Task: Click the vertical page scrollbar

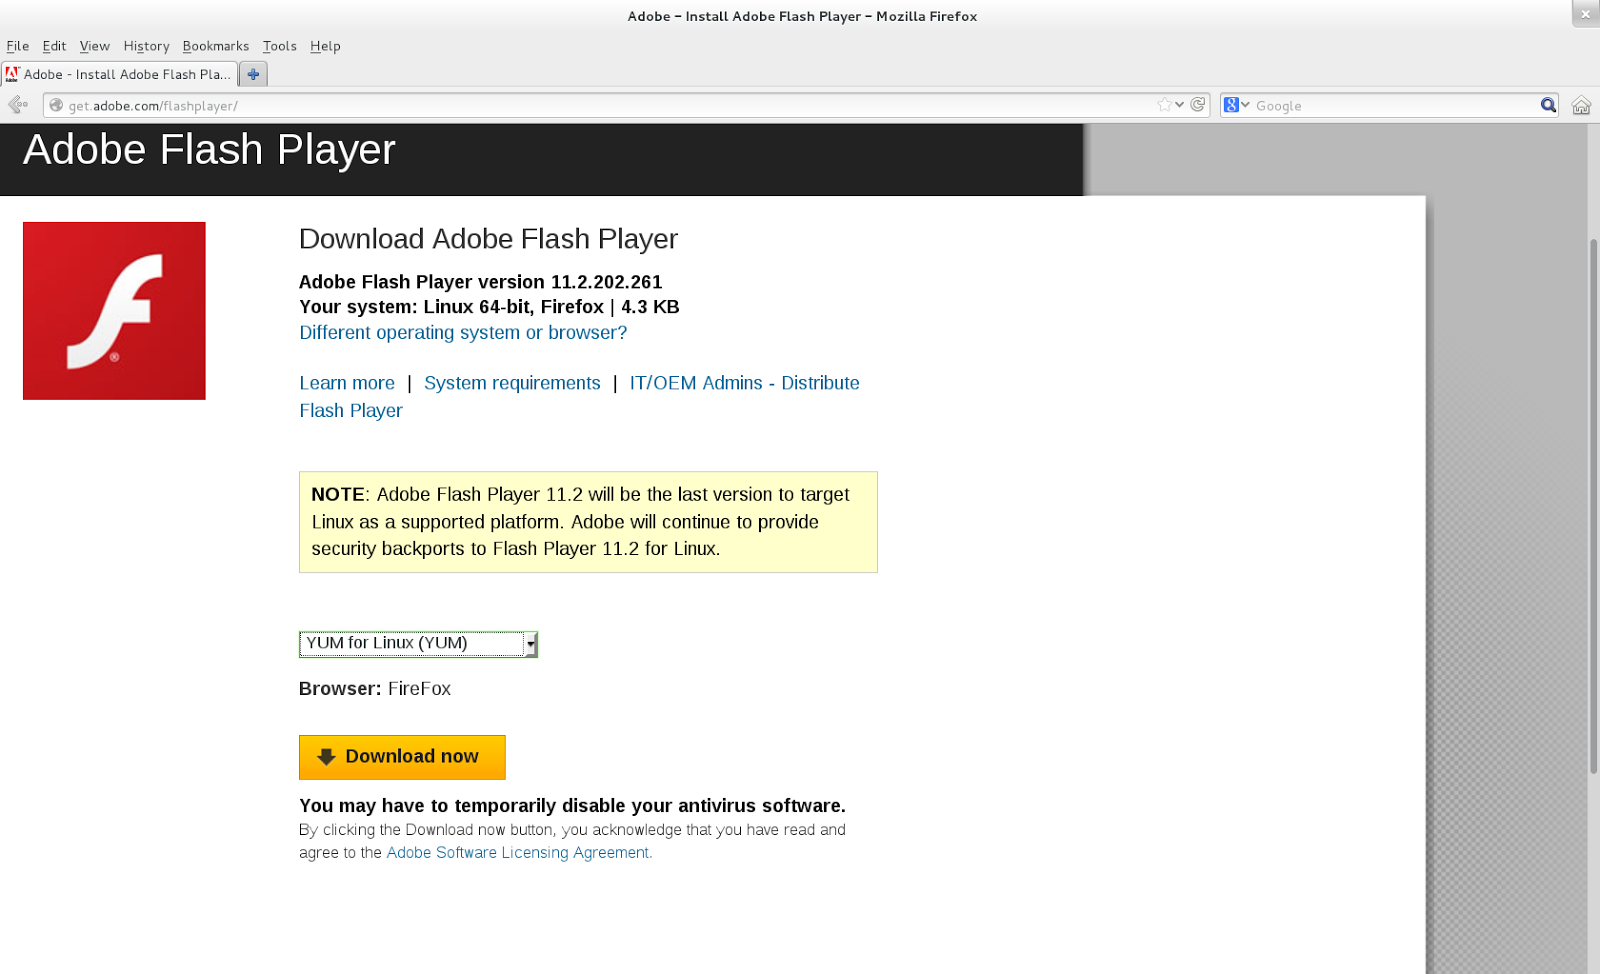Action: pos(1593,506)
